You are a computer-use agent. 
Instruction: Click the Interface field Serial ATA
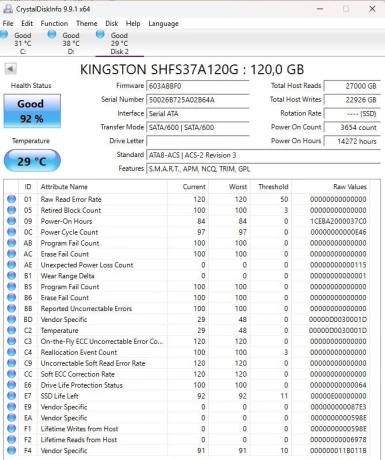point(198,114)
